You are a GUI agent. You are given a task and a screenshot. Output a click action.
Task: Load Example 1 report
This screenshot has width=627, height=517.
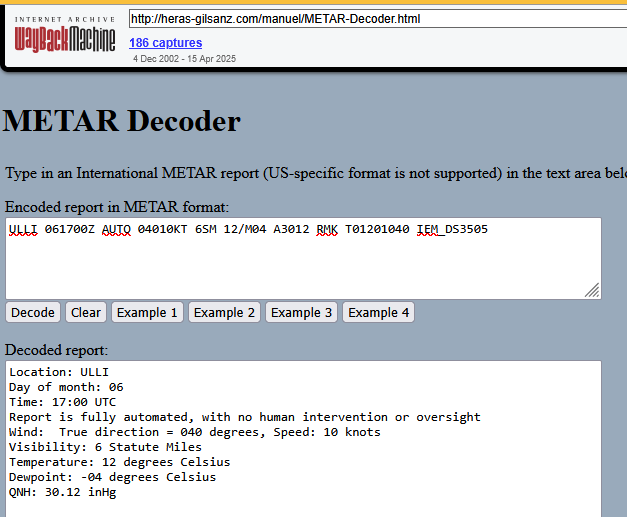(x=147, y=312)
